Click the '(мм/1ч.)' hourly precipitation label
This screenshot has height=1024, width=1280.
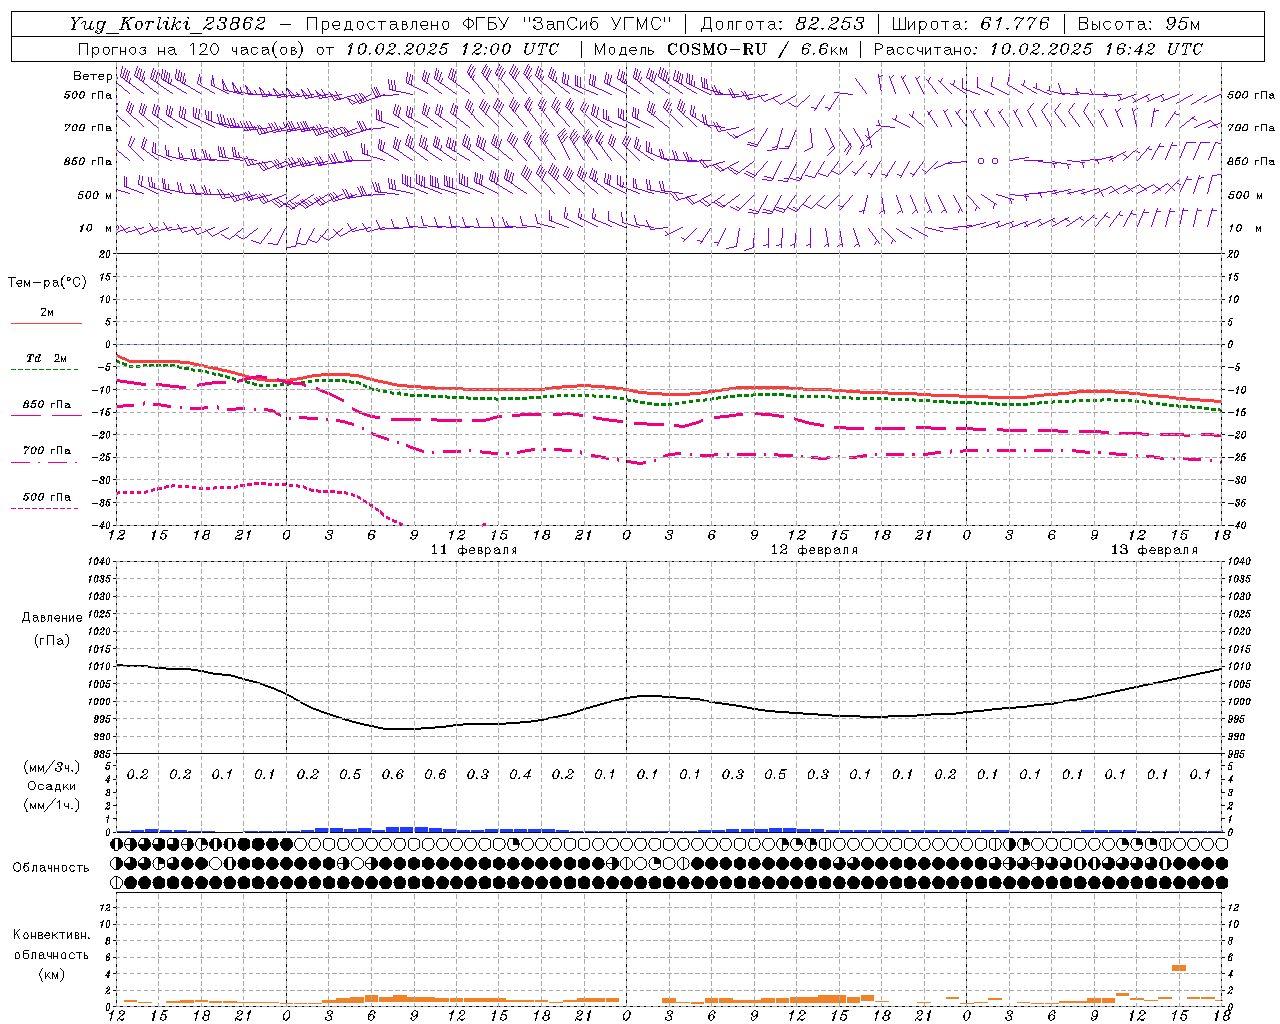[52, 805]
